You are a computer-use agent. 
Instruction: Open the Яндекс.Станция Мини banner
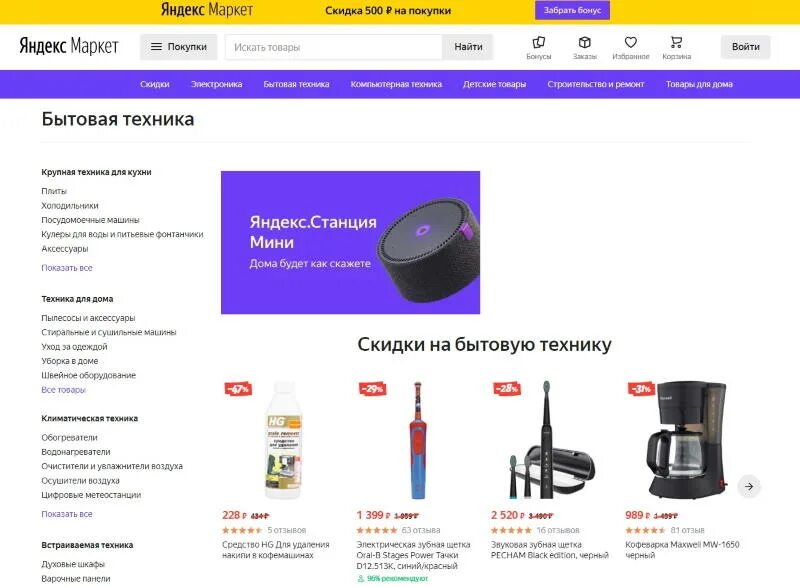pos(351,242)
